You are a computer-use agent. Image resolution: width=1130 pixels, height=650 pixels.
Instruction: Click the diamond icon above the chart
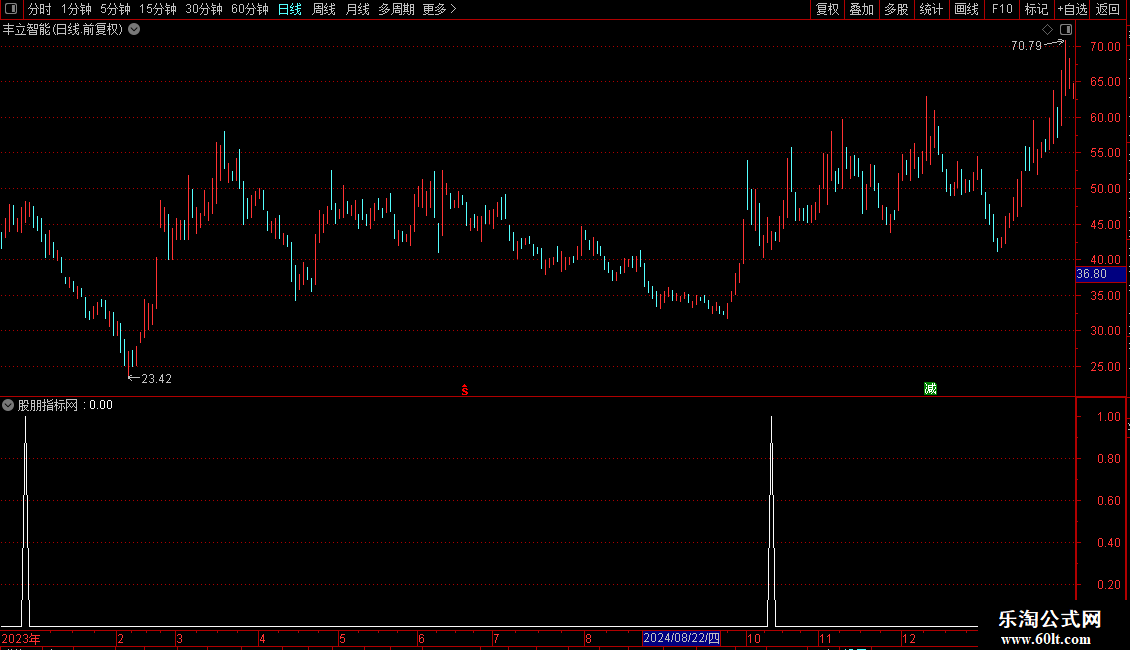1048,30
